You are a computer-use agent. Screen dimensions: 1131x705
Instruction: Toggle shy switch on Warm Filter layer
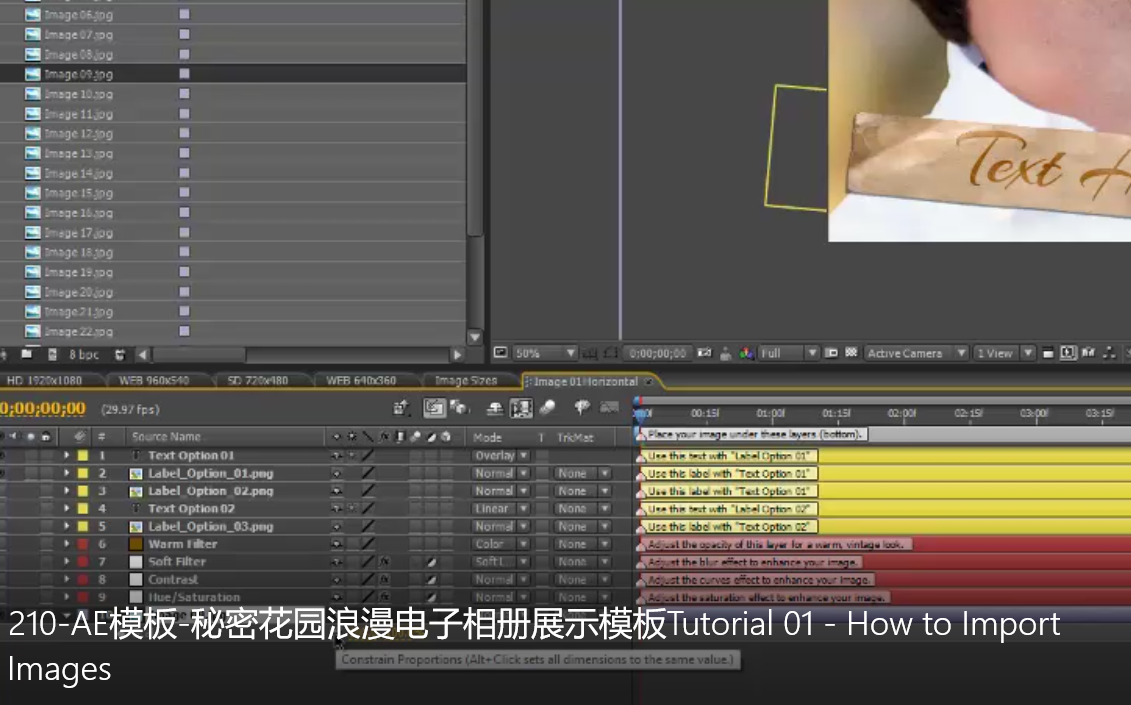[x=336, y=544]
